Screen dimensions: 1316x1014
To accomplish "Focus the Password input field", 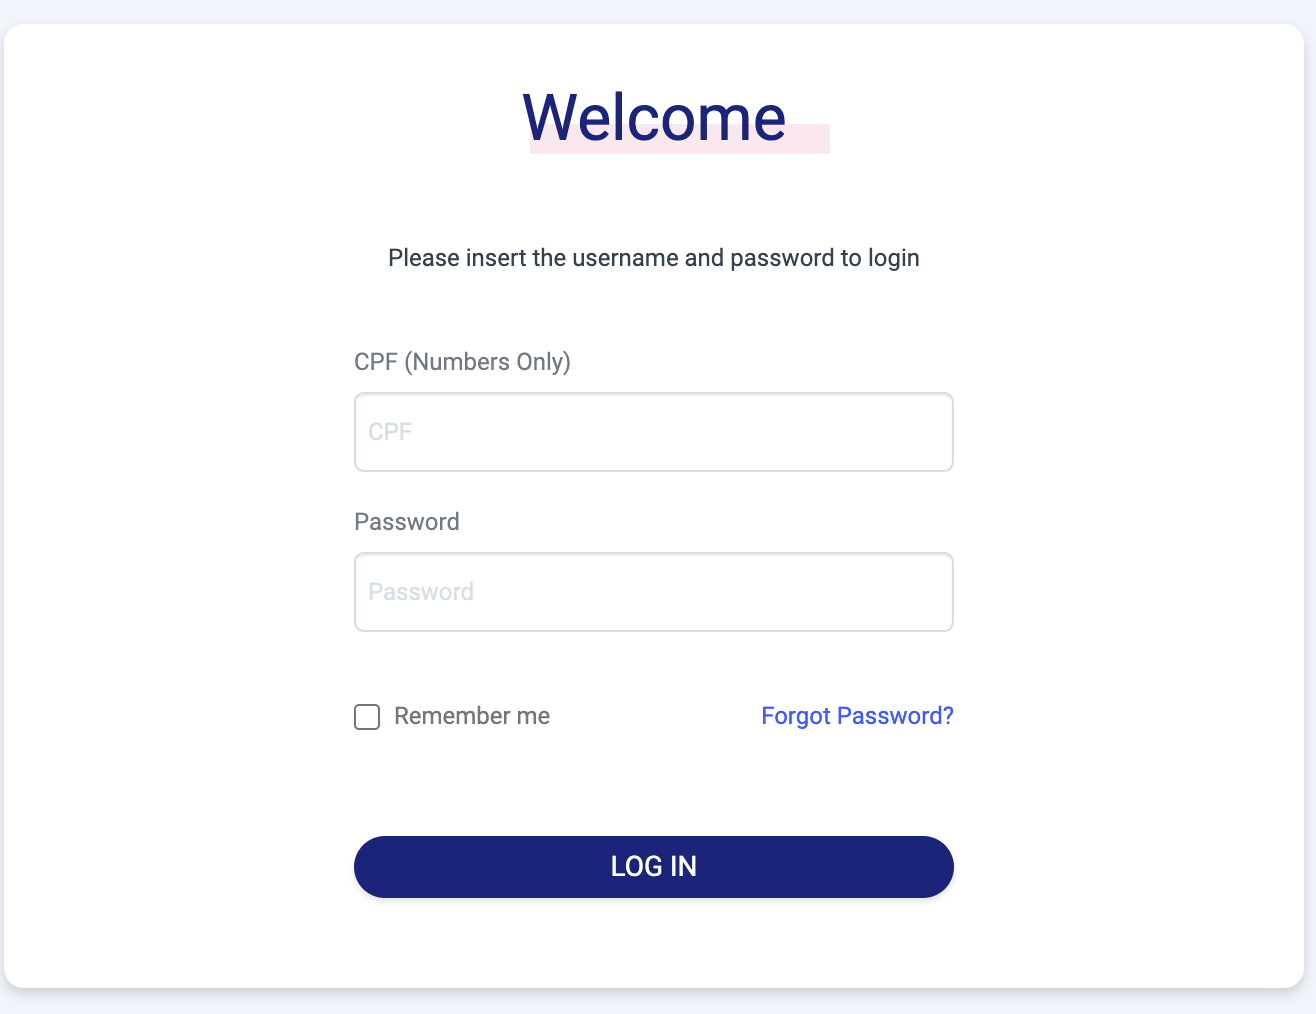I will pyautogui.click(x=653, y=592).
